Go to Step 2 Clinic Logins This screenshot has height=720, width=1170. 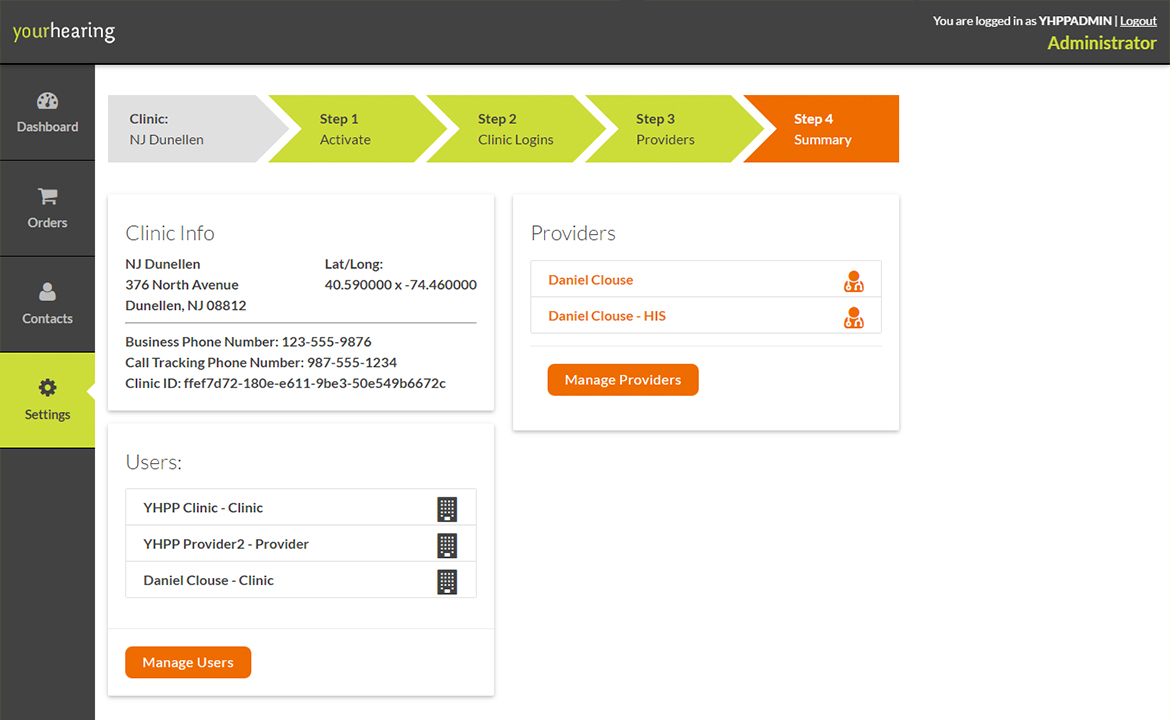pyautogui.click(x=515, y=128)
